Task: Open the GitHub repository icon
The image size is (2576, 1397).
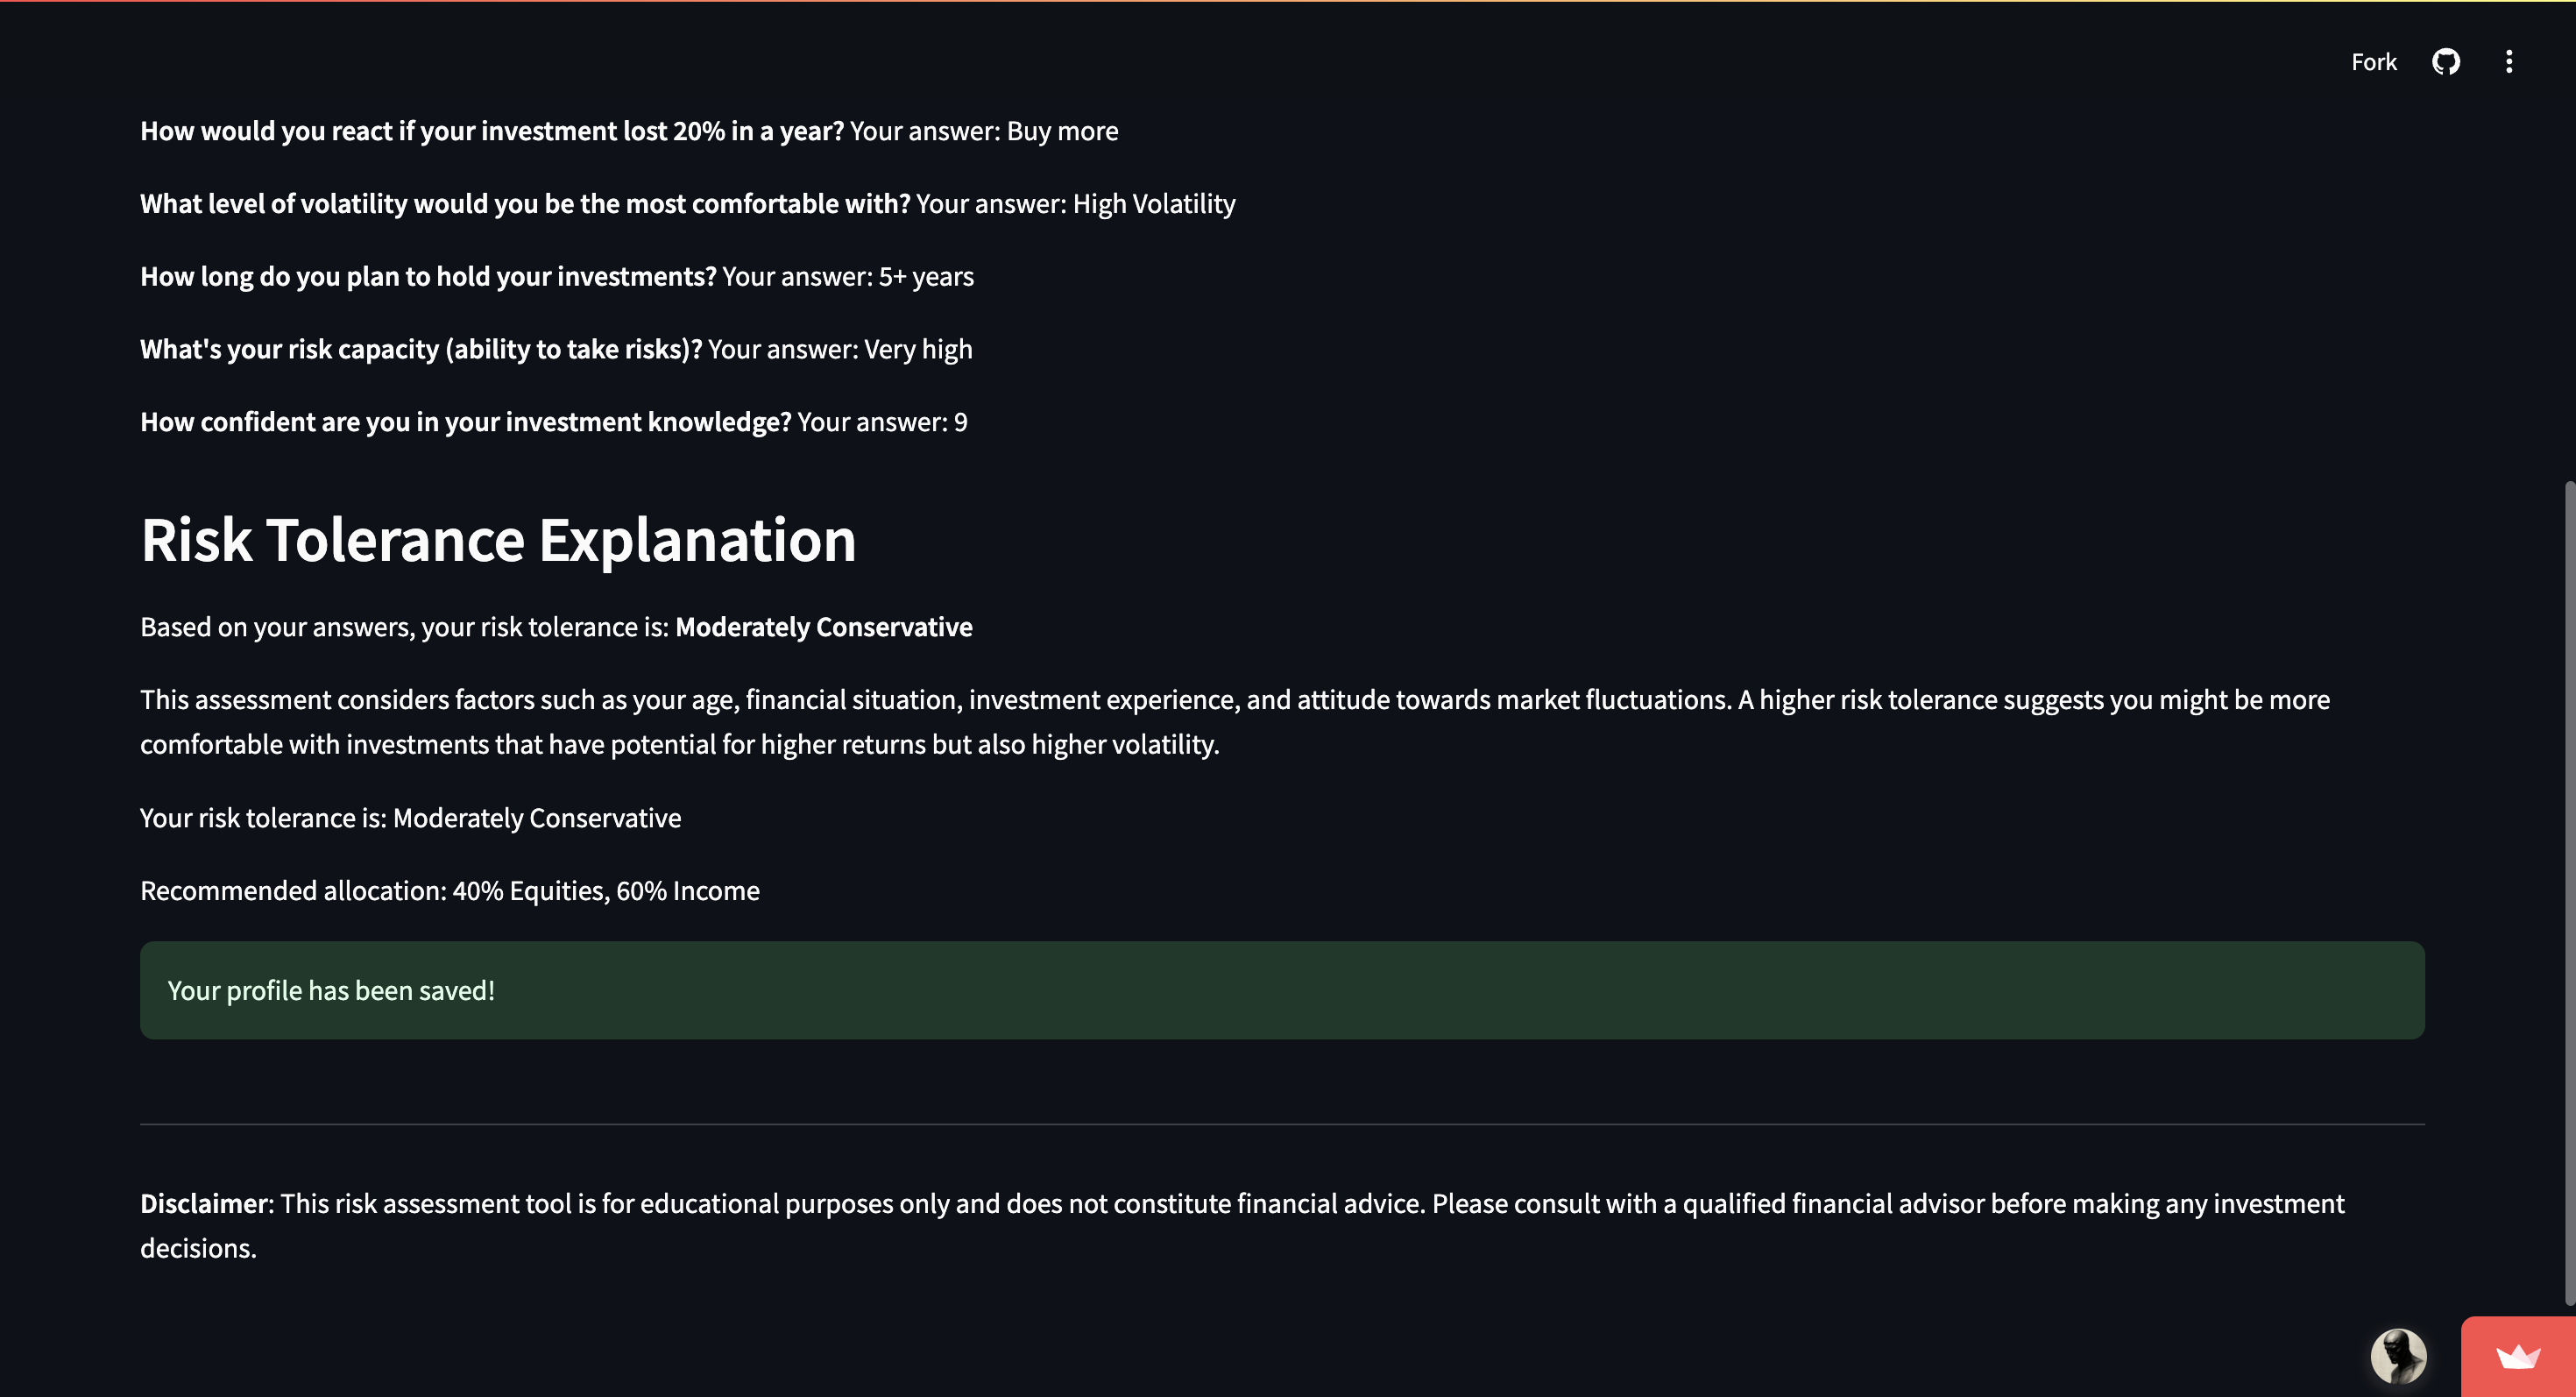Action: click(2445, 62)
